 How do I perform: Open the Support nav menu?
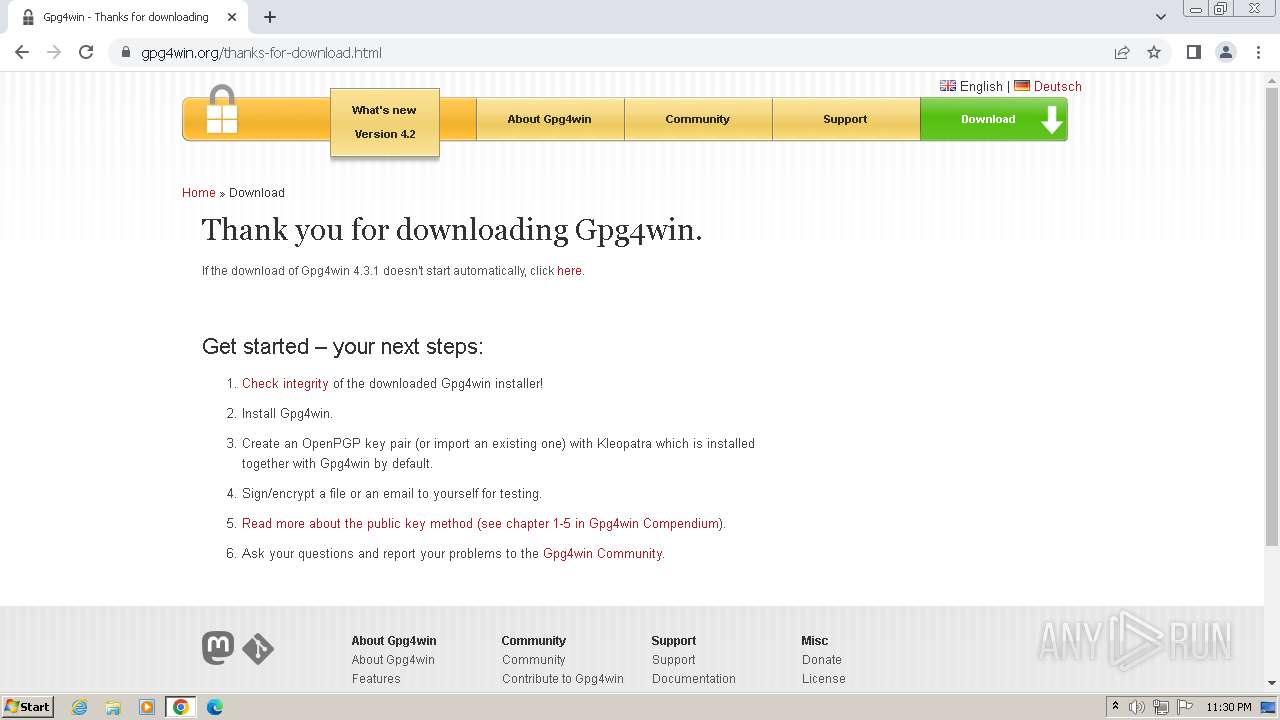(x=846, y=119)
